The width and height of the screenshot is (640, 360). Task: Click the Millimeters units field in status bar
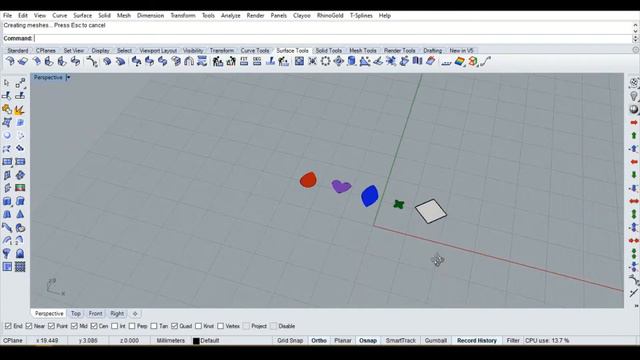pyautogui.click(x=171, y=340)
